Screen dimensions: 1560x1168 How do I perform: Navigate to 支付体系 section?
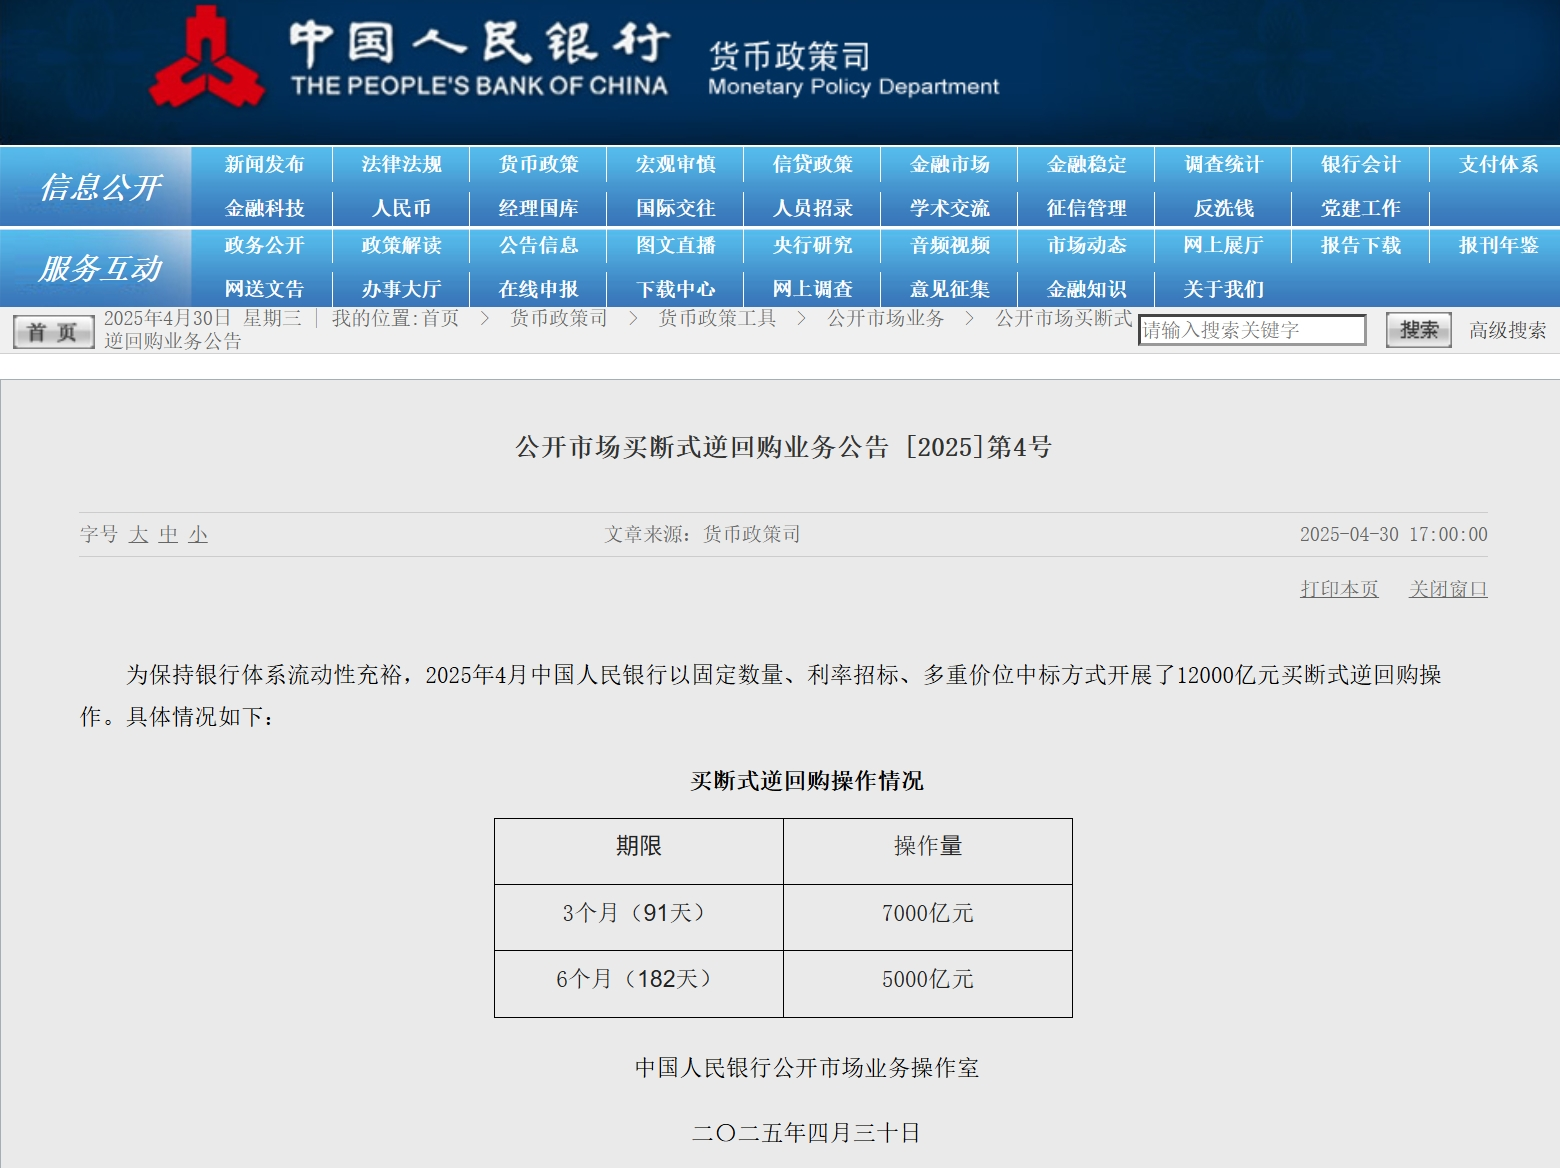point(1497,164)
